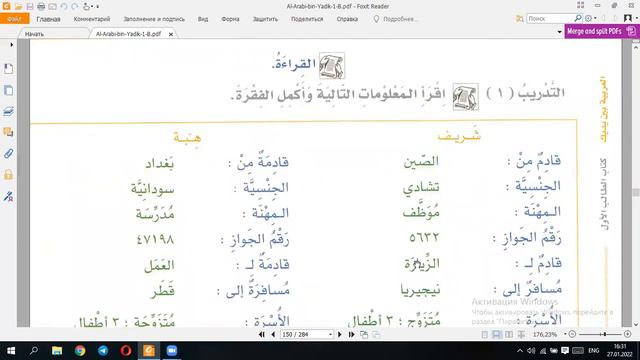640x360 pixels.
Task: Click the Подробнее tell-me field
Action: [x=396, y=19]
